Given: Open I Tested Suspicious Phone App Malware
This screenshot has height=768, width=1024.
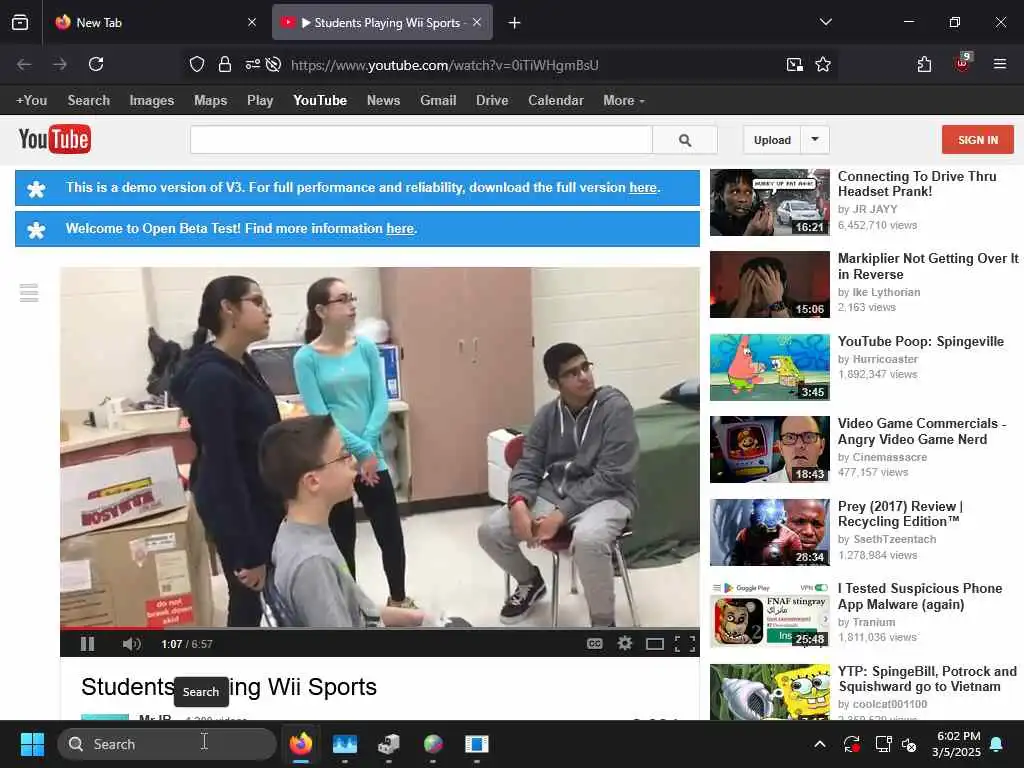Looking at the screenshot, I should 920,596.
